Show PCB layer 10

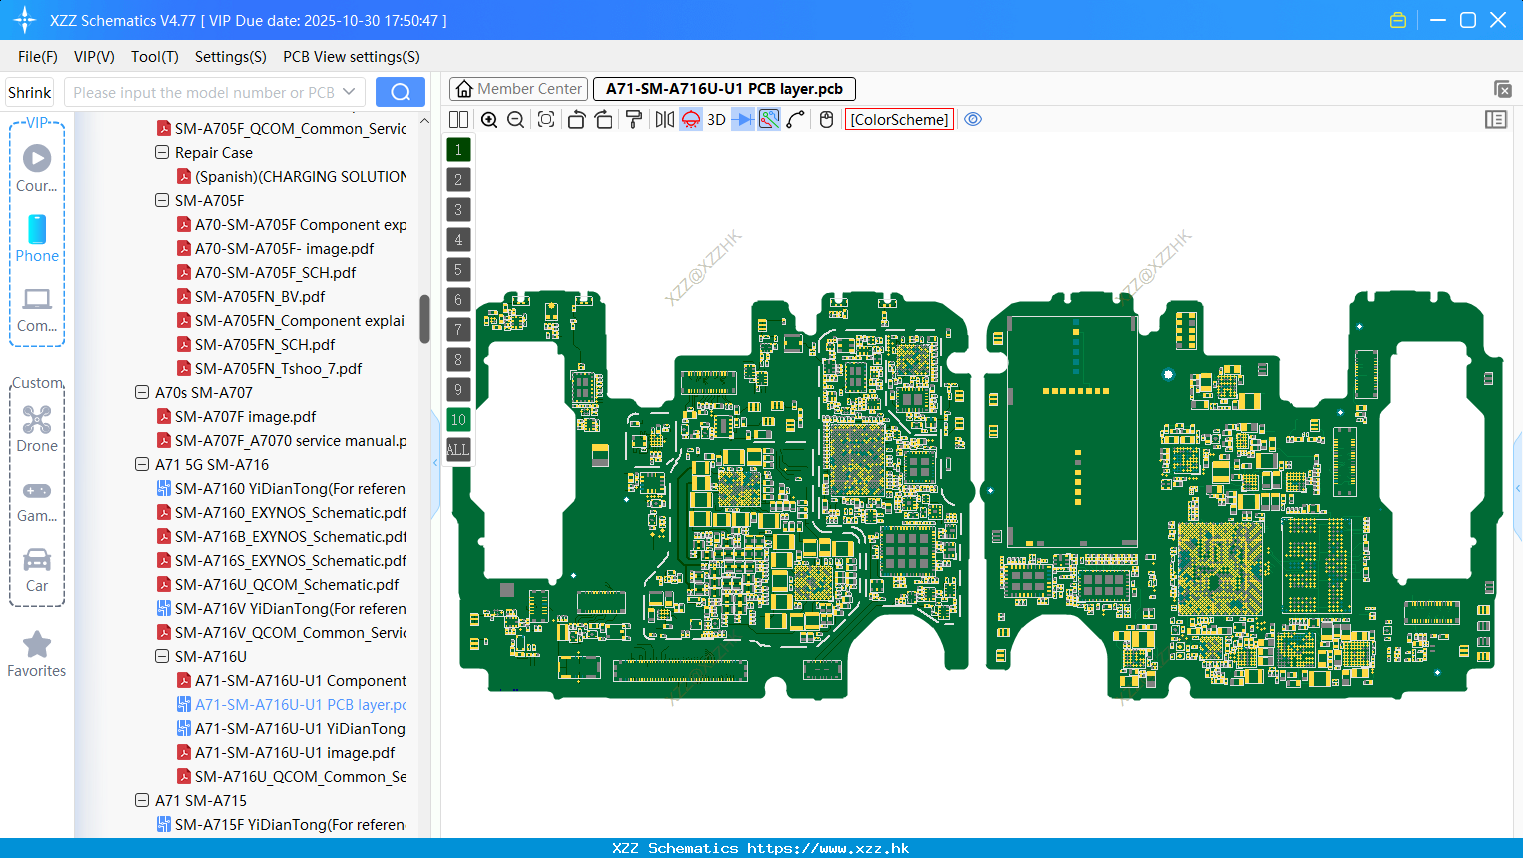point(458,420)
